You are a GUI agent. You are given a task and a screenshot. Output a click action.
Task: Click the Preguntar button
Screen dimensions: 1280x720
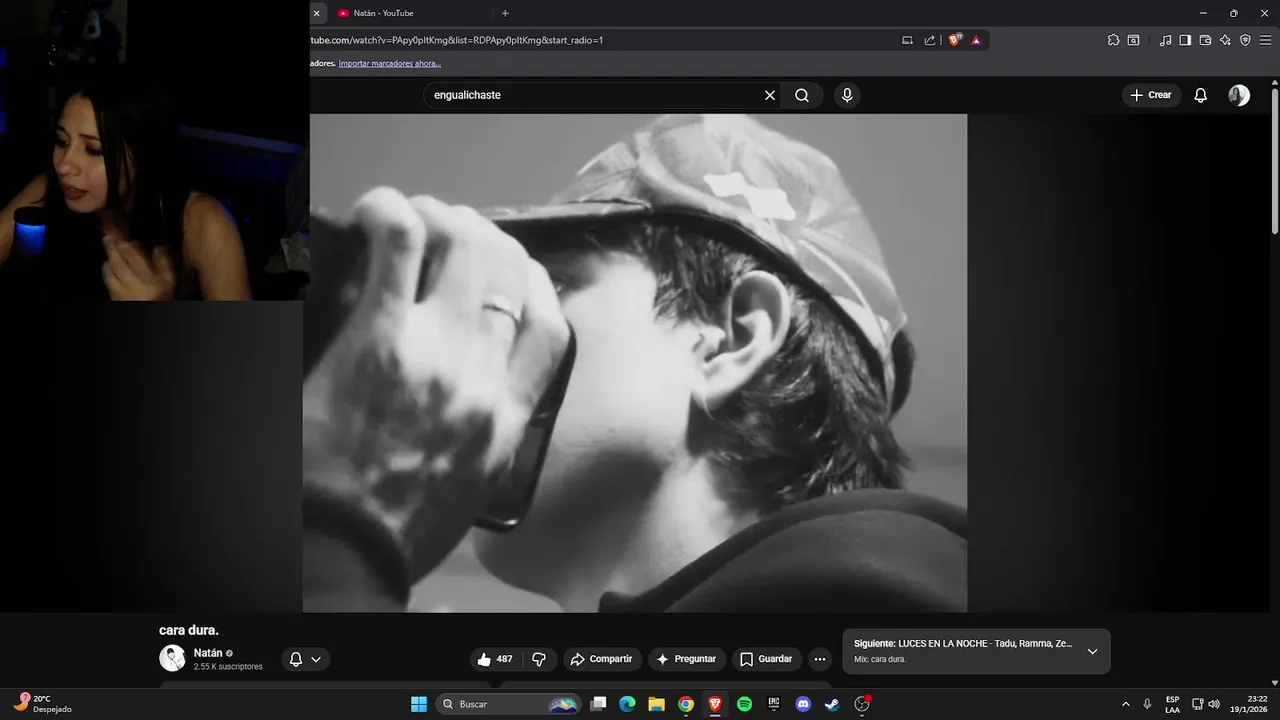686,659
